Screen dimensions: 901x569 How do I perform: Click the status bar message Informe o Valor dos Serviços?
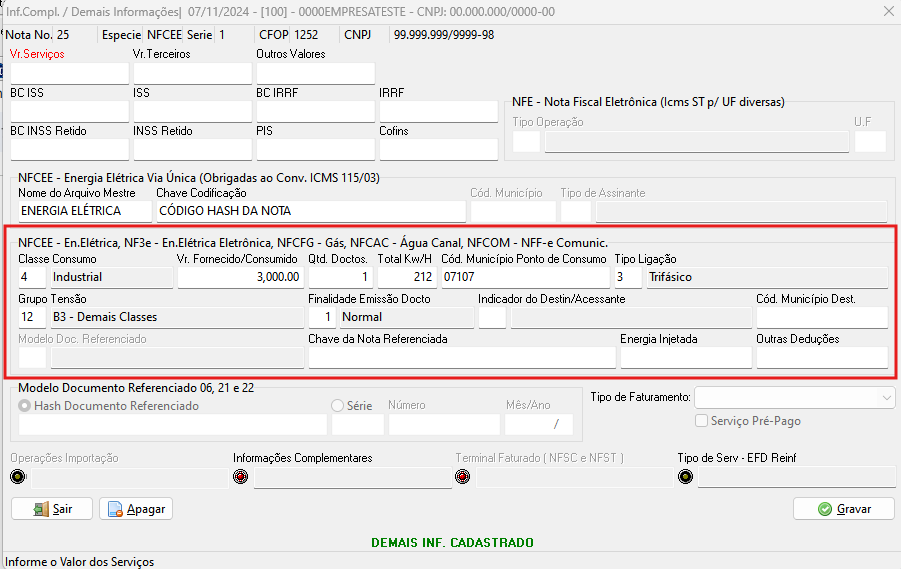coord(80,562)
